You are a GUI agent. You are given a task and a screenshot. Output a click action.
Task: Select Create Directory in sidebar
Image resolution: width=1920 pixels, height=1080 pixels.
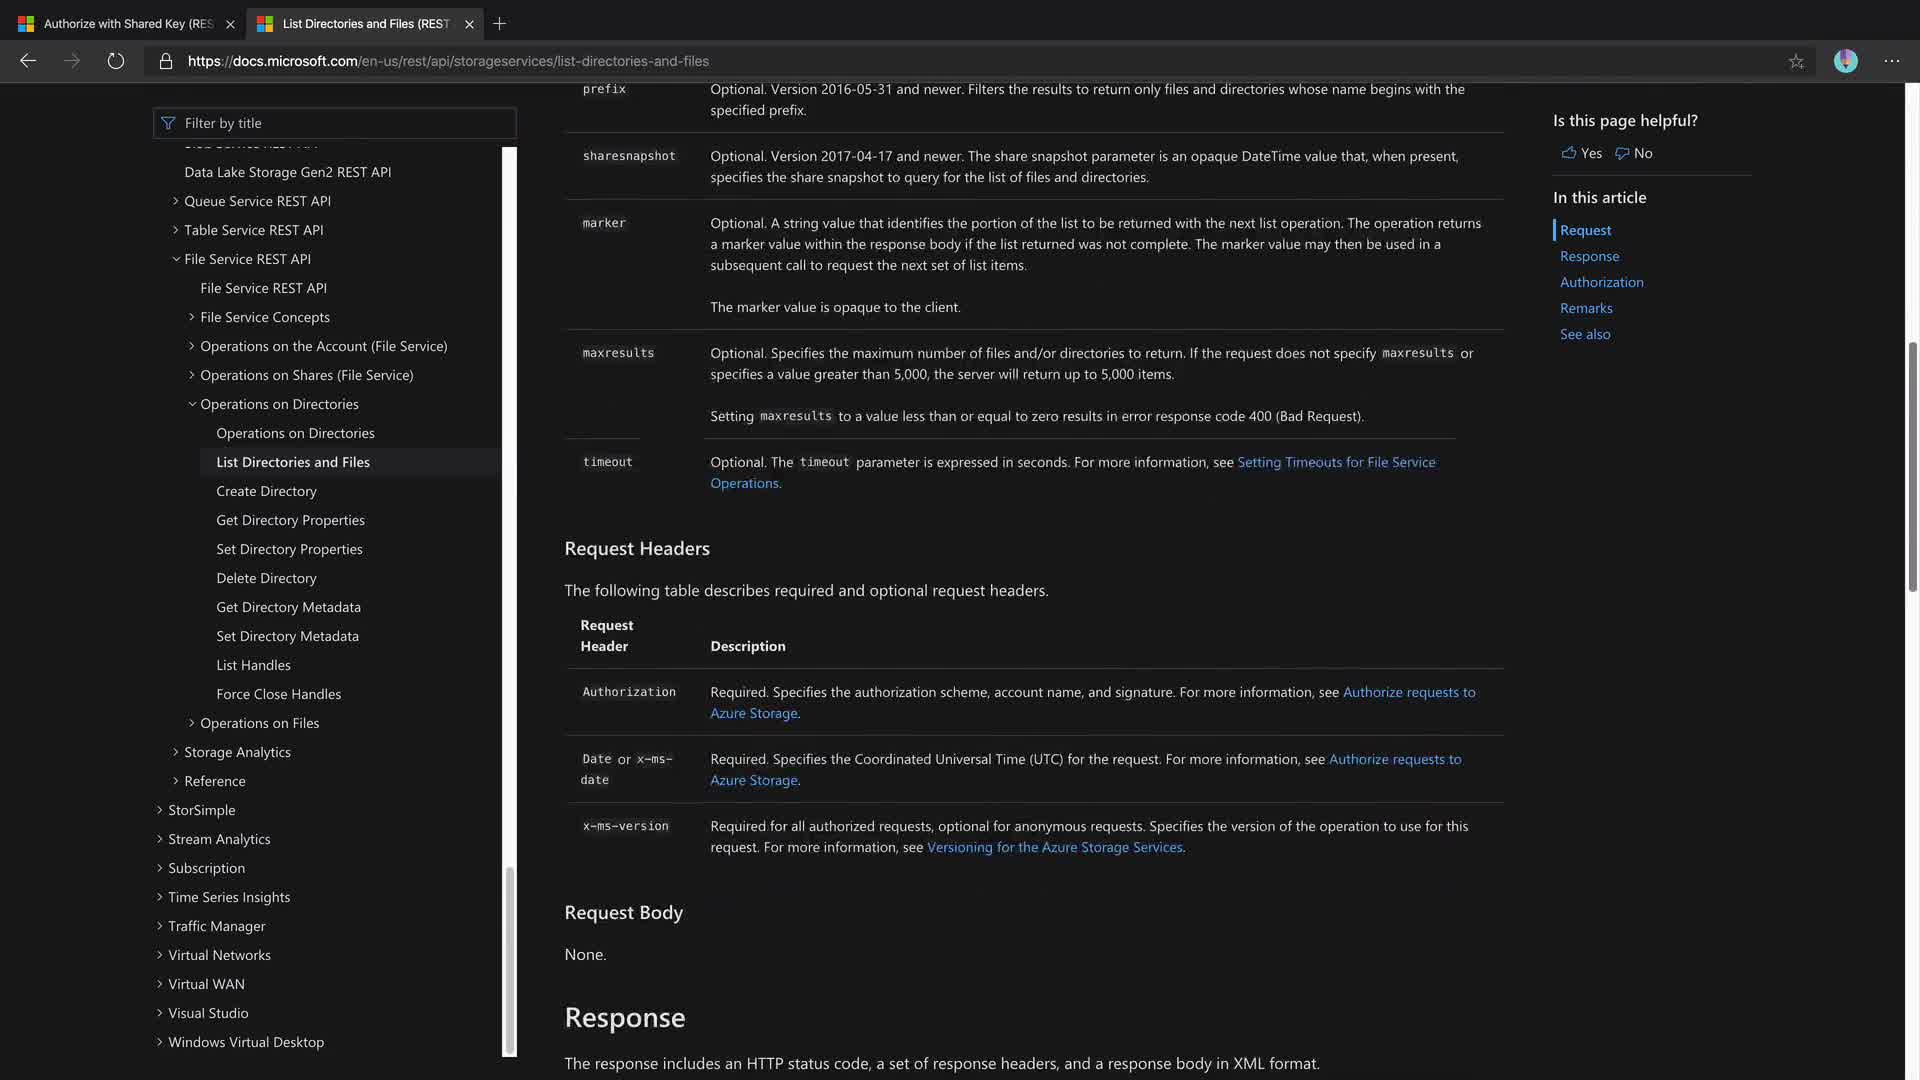(x=266, y=491)
